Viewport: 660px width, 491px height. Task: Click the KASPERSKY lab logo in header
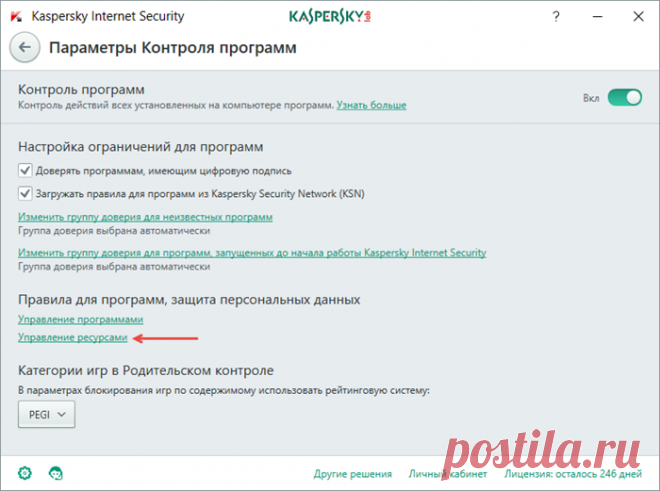(330, 16)
